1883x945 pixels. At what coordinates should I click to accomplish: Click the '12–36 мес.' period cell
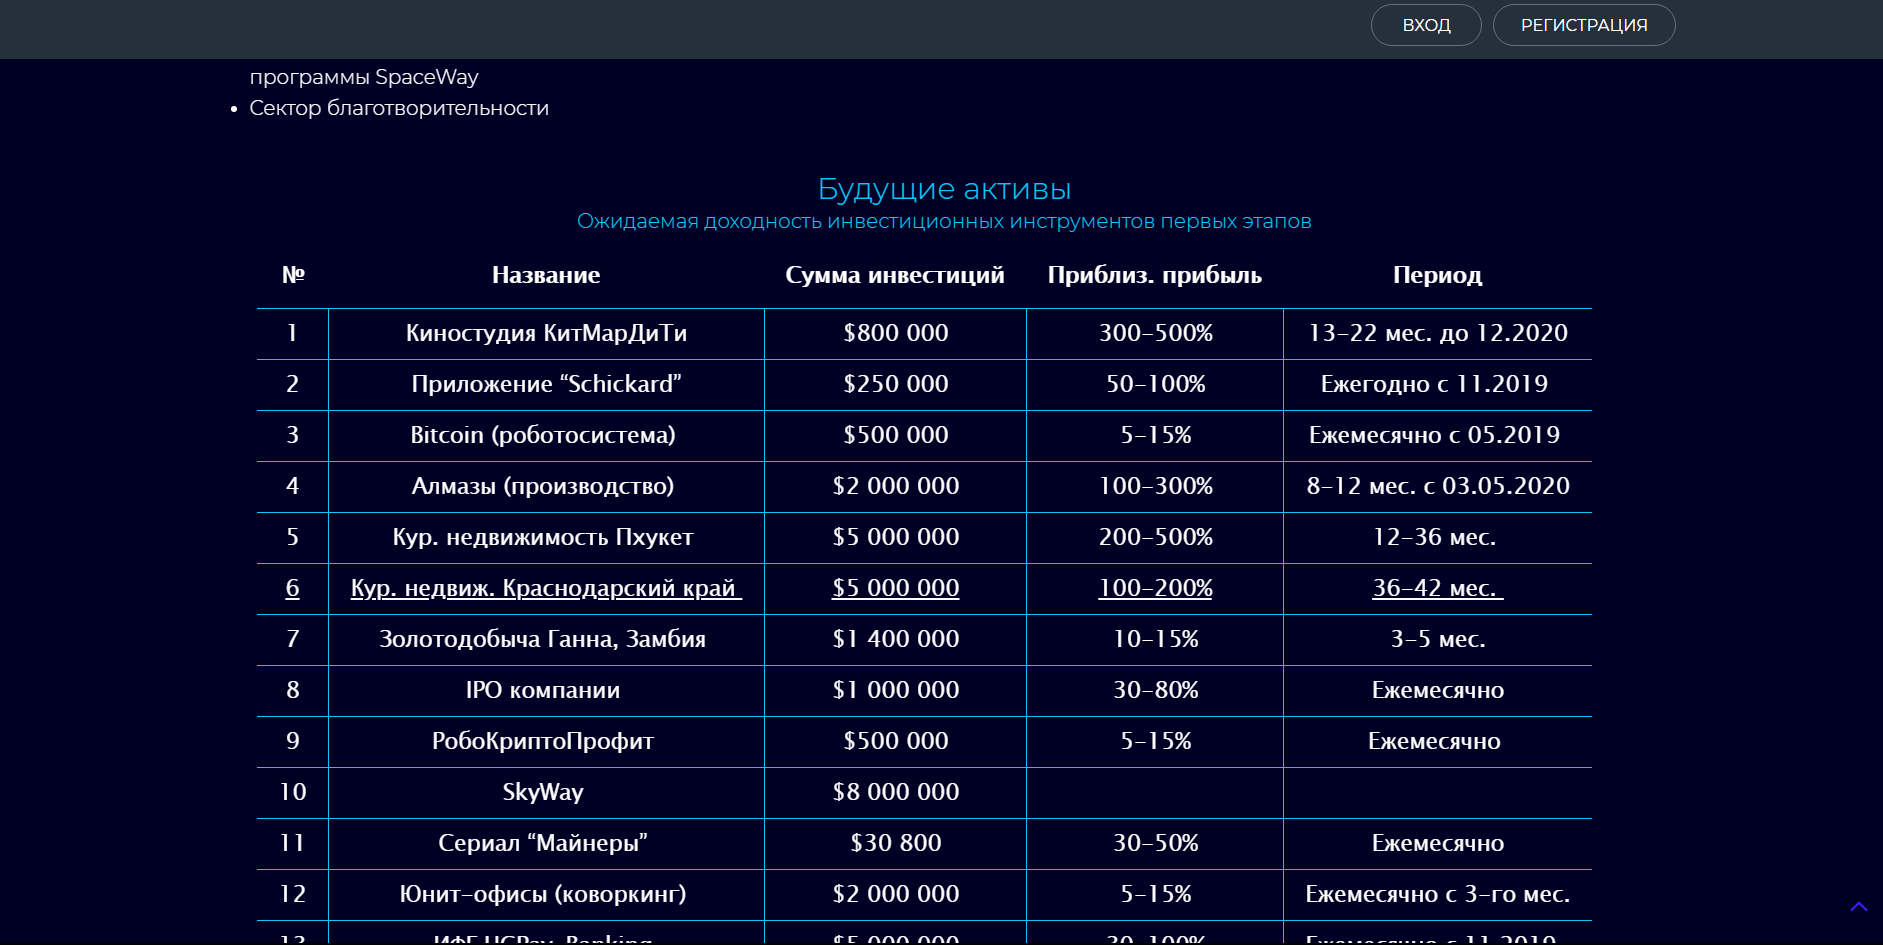pos(1437,538)
